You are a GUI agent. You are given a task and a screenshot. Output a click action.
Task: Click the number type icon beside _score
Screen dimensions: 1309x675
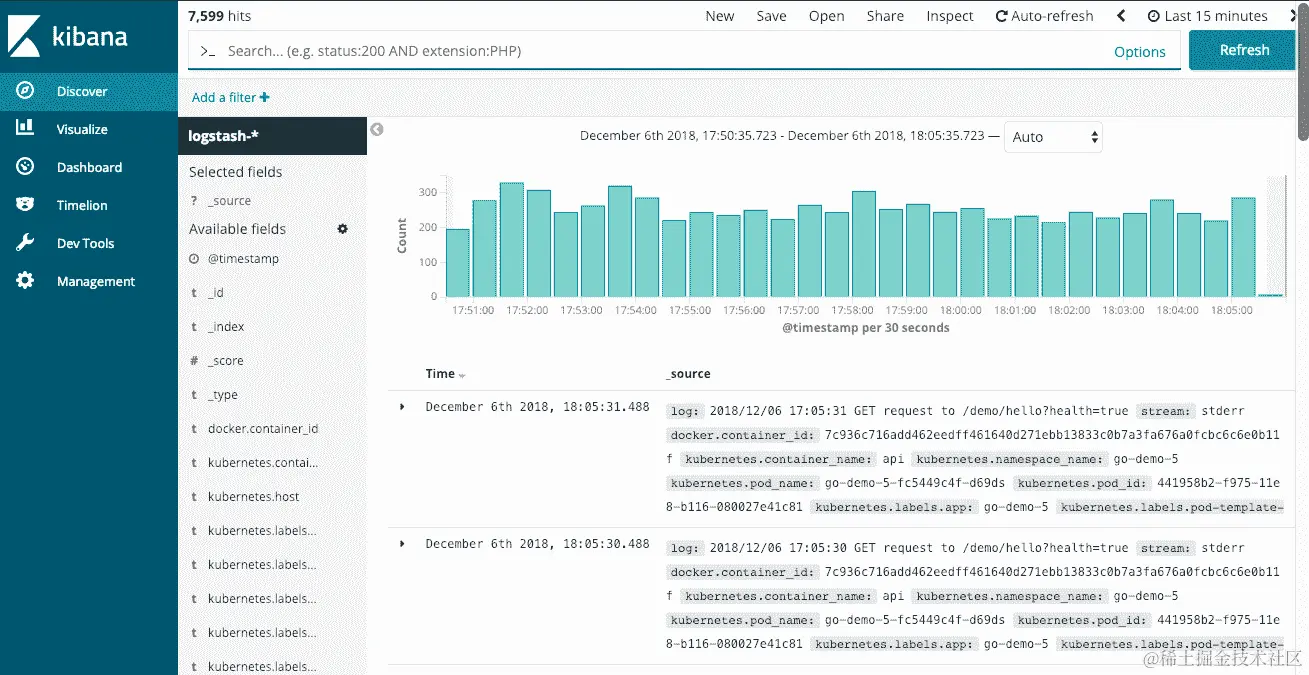194,361
